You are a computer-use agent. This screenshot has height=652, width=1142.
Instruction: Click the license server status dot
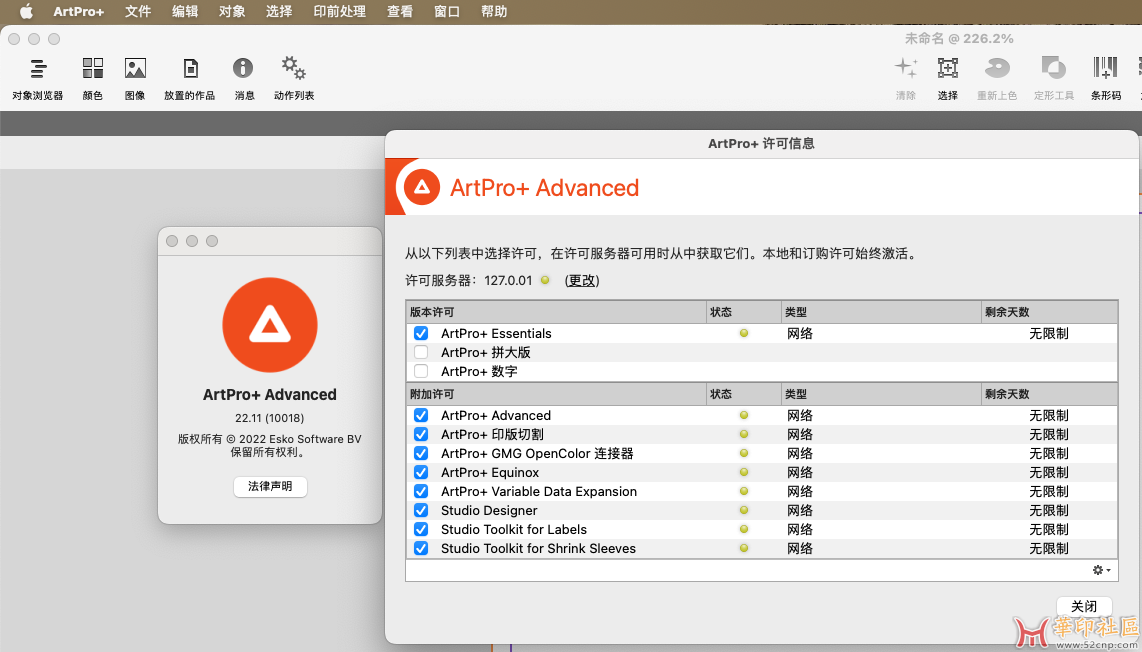click(544, 280)
